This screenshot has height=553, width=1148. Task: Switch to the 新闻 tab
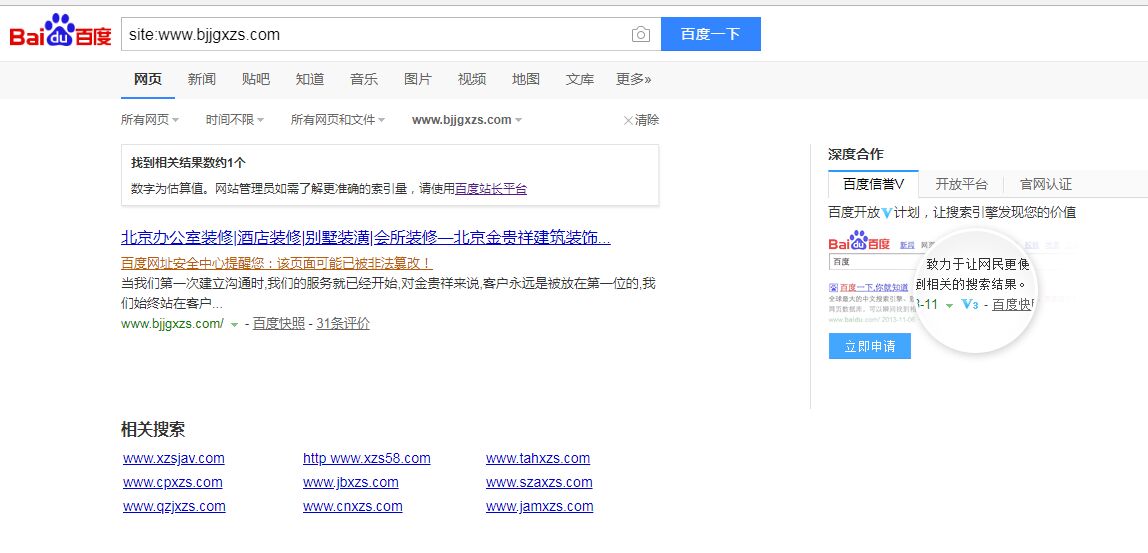click(202, 79)
